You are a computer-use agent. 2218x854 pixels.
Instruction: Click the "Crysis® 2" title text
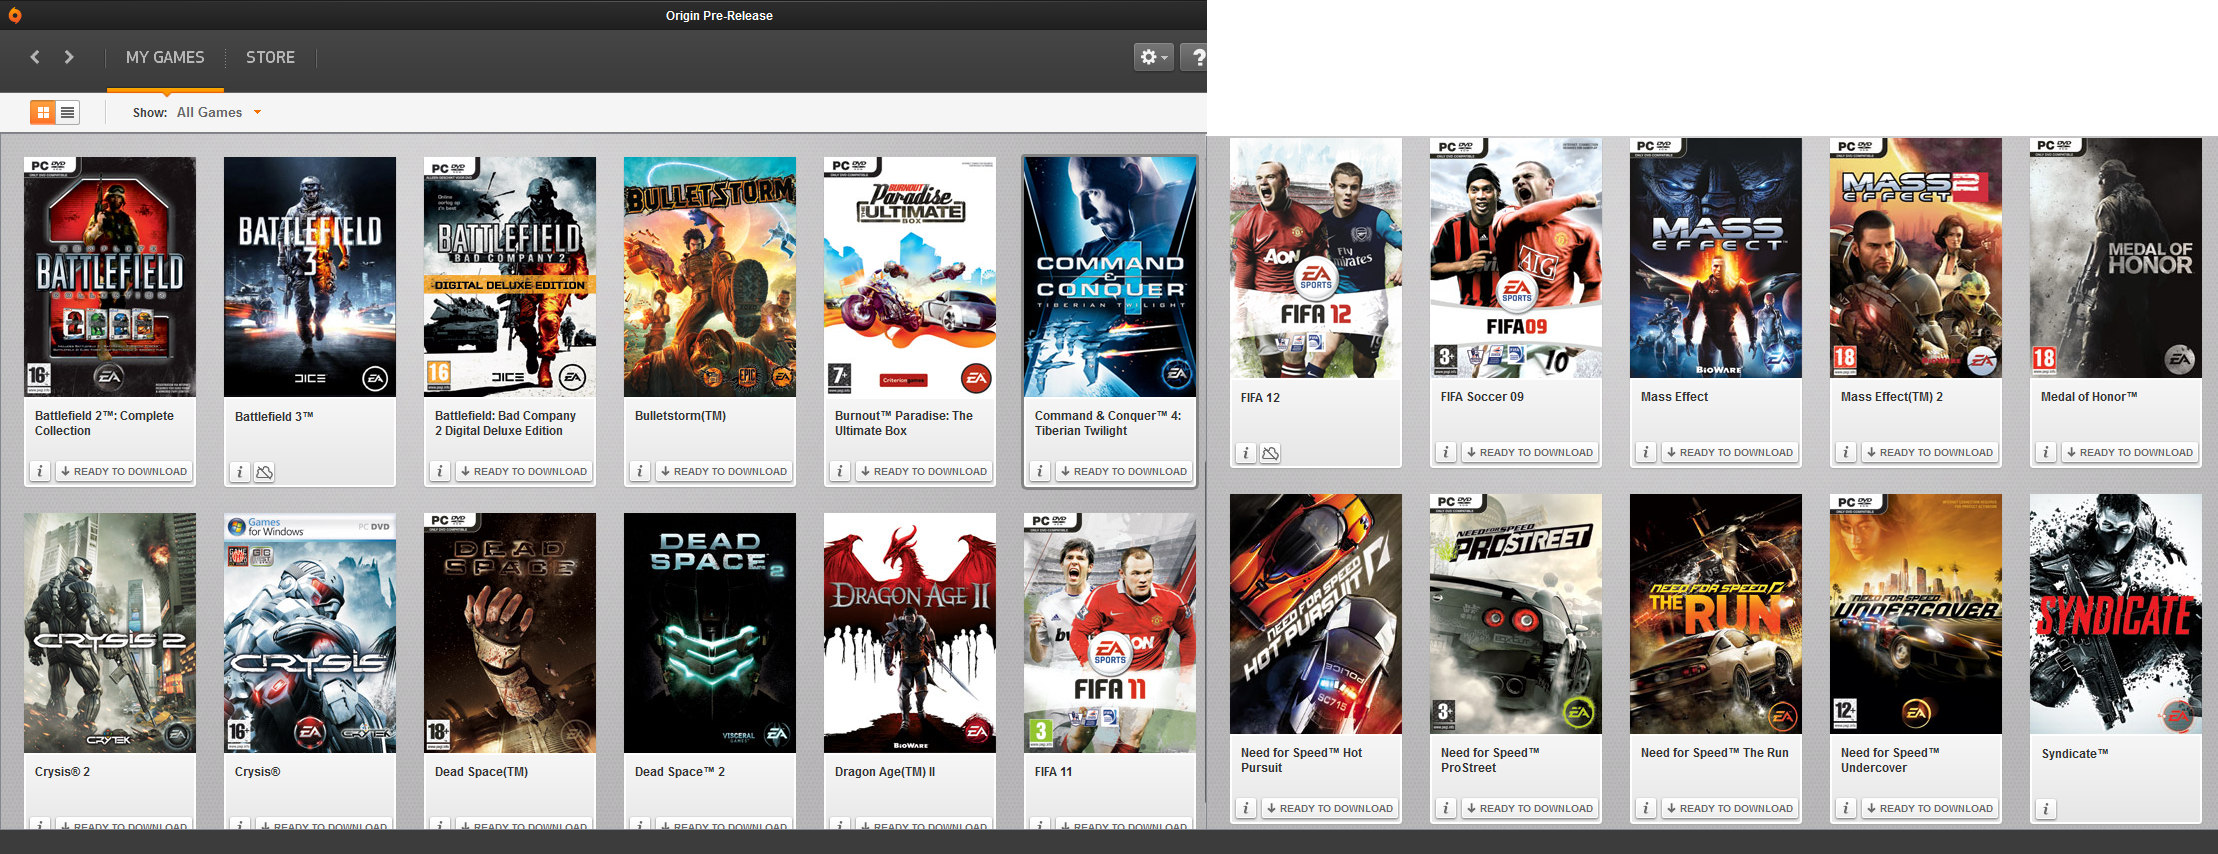coord(63,772)
